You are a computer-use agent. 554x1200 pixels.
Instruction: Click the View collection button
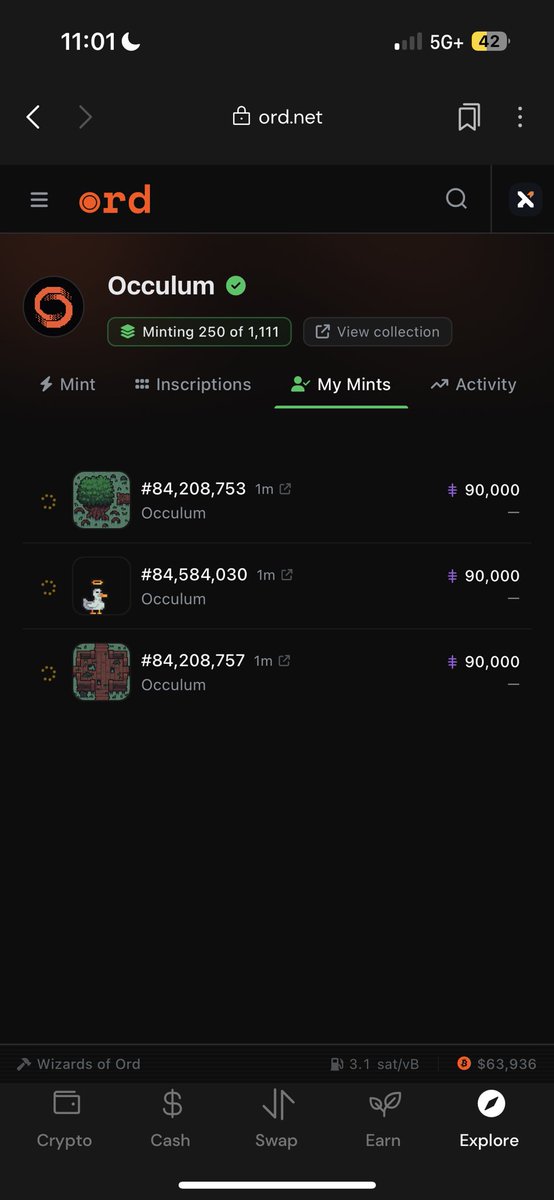[378, 332]
